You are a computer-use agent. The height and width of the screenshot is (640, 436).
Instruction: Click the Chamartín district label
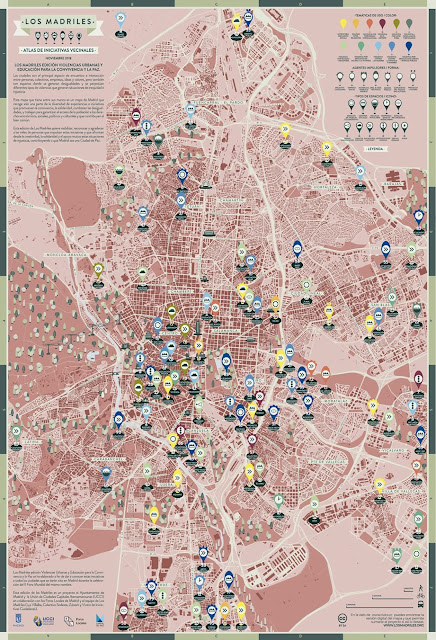click(x=231, y=200)
